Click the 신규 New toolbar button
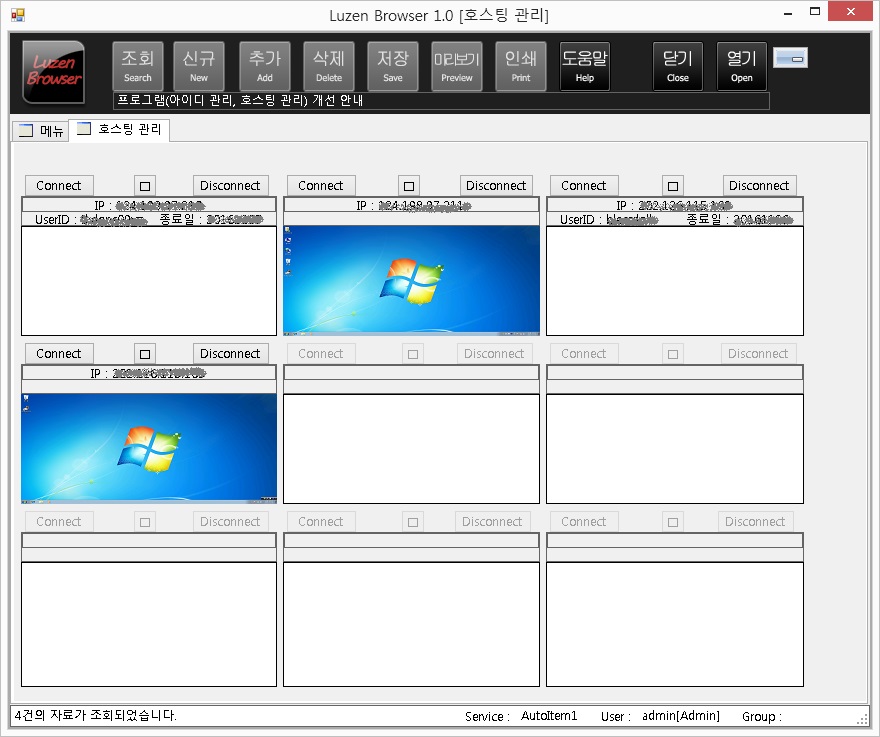880x737 pixels. click(x=199, y=66)
